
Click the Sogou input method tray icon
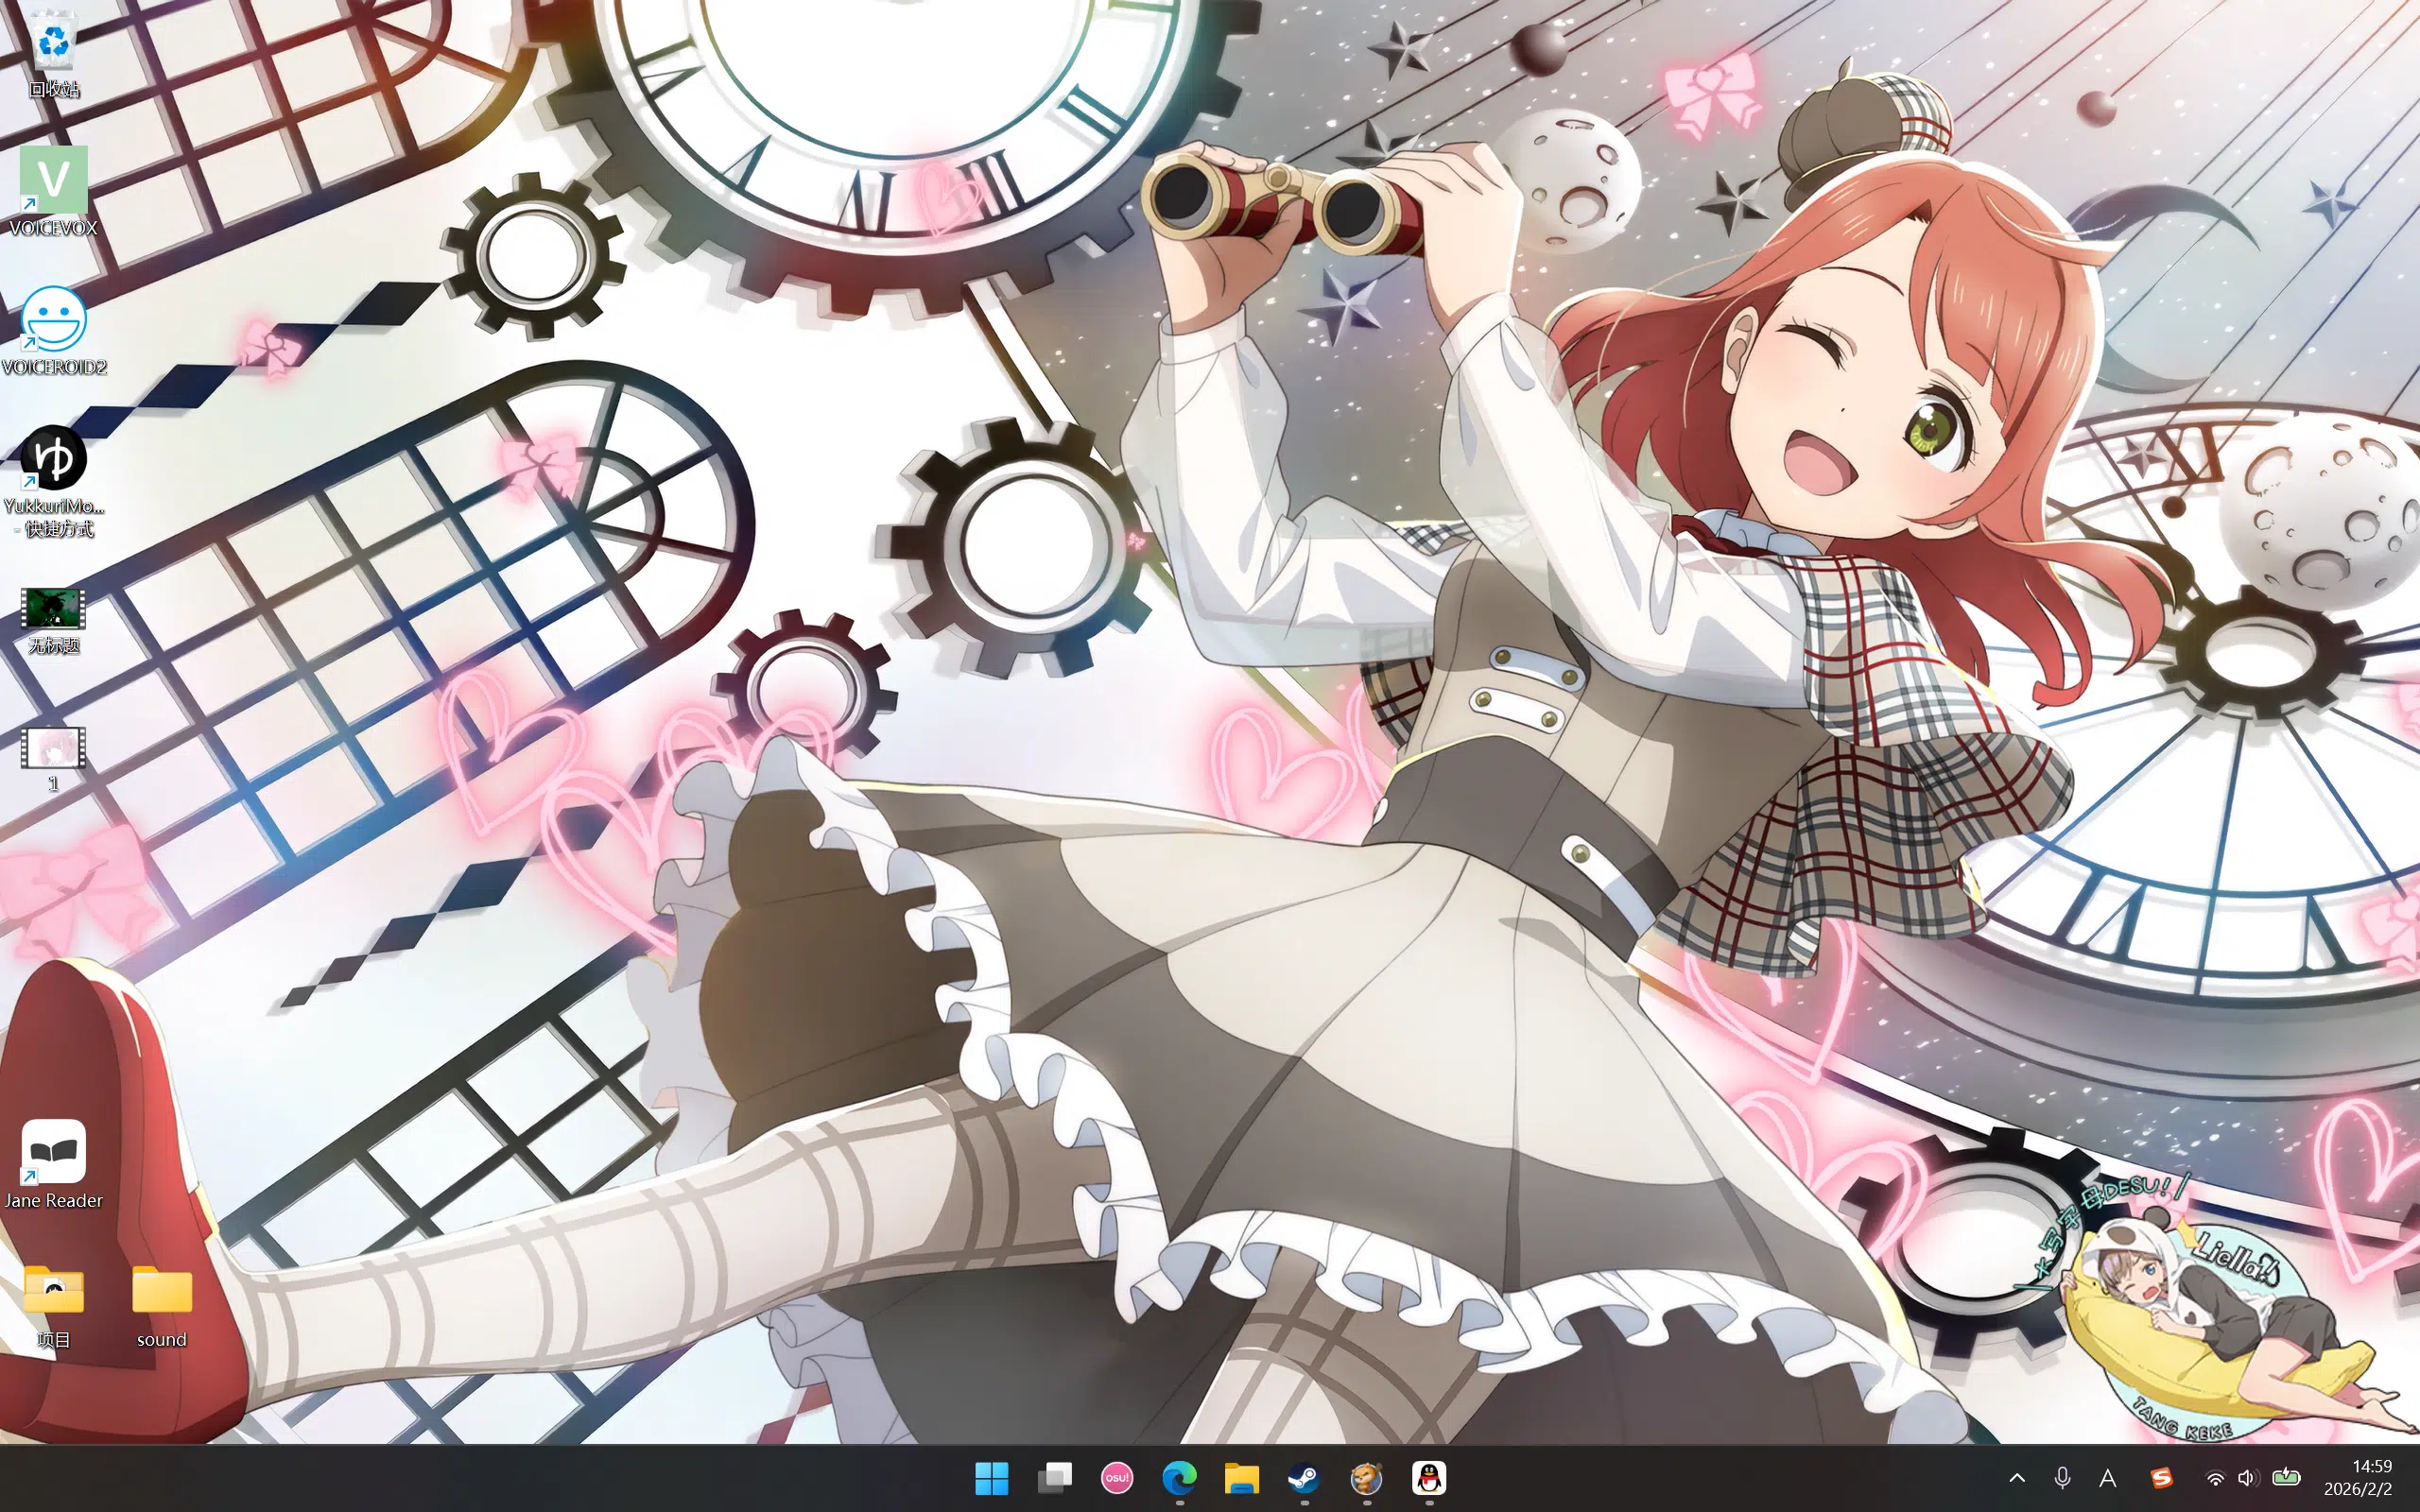click(x=2161, y=1477)
